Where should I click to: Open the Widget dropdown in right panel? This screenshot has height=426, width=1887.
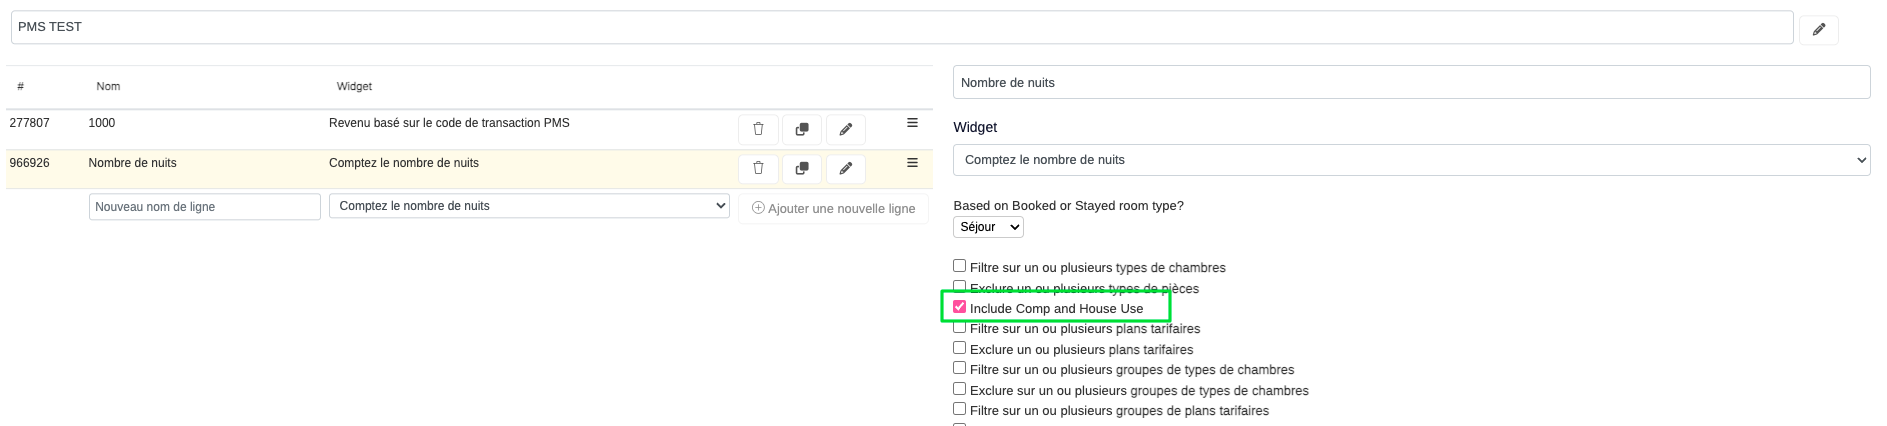[x=1411, y=160]
